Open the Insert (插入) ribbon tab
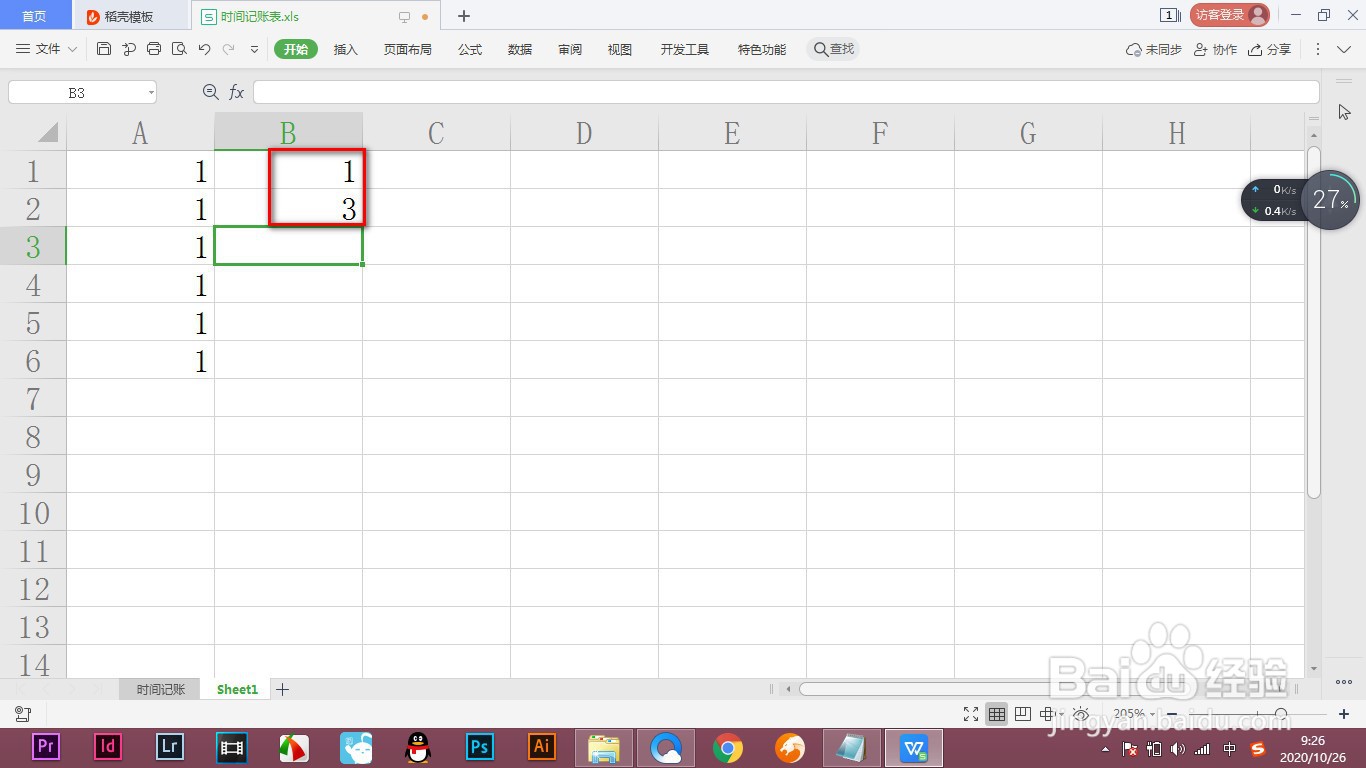The width and height of the screenshot is (1366, 768). (346, 49)
